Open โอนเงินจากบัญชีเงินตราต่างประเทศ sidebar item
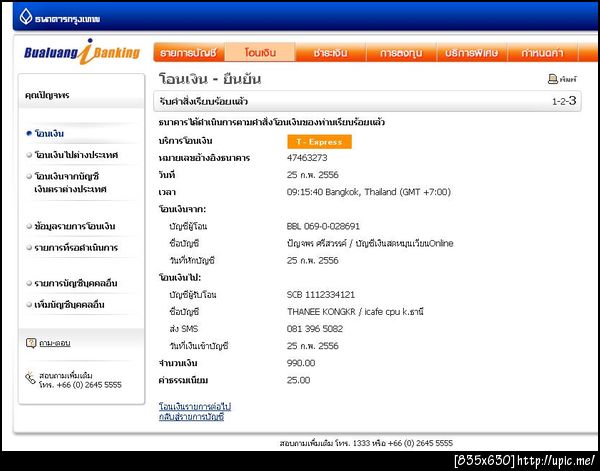Viewport: 600px width, 471px height. click(70, 183)
